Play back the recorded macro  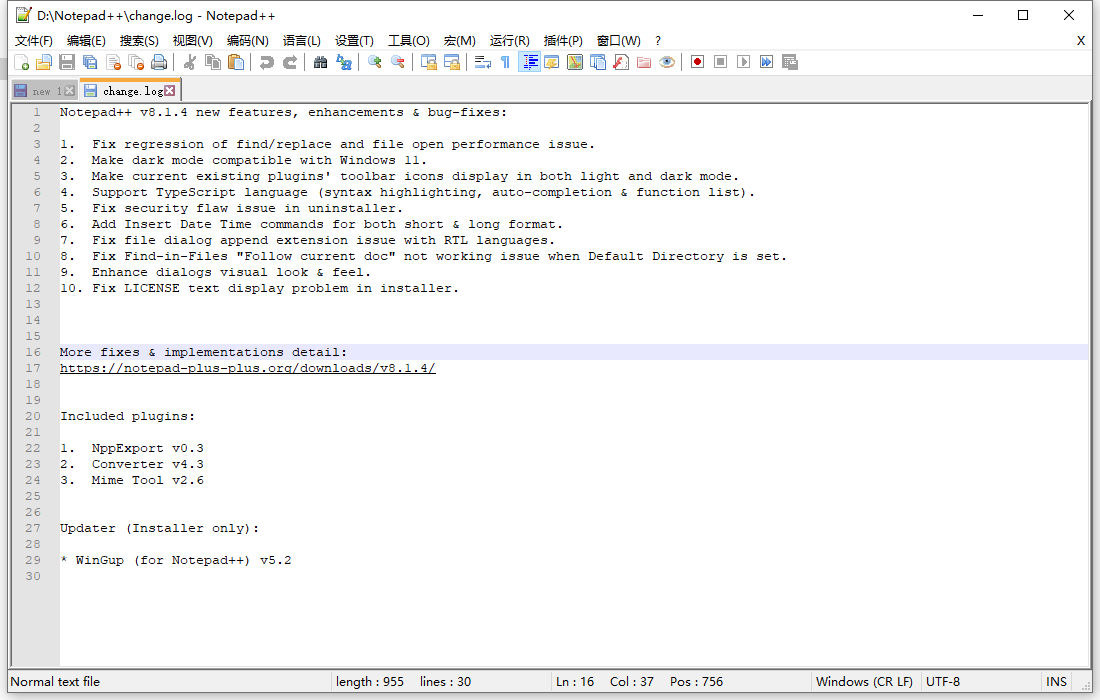coord(744,62)
